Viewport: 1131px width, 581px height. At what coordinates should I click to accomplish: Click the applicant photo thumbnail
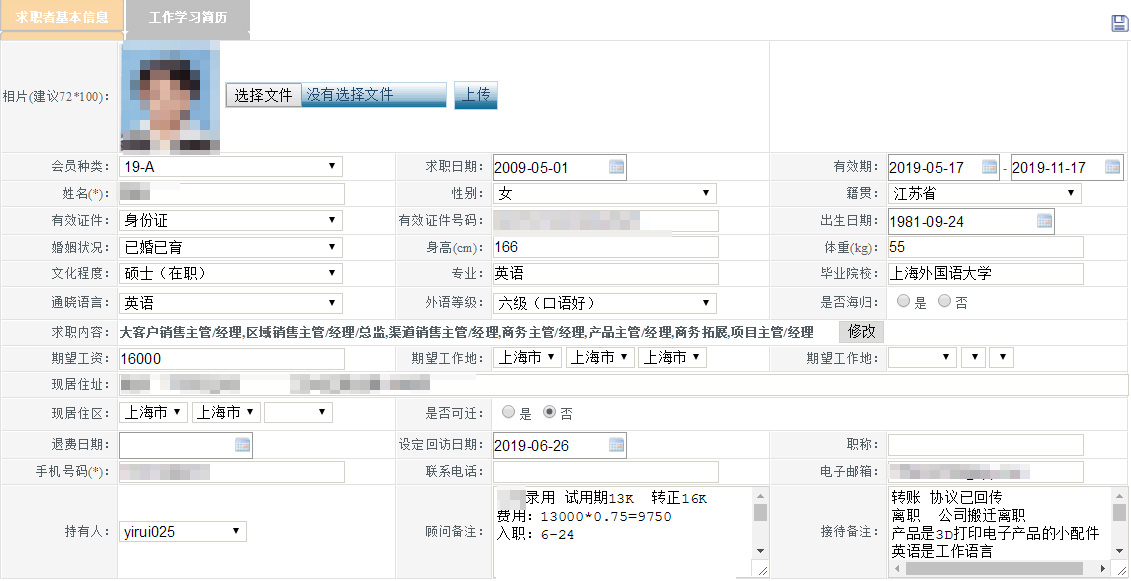pyautogui.click(x=170, y=97)
